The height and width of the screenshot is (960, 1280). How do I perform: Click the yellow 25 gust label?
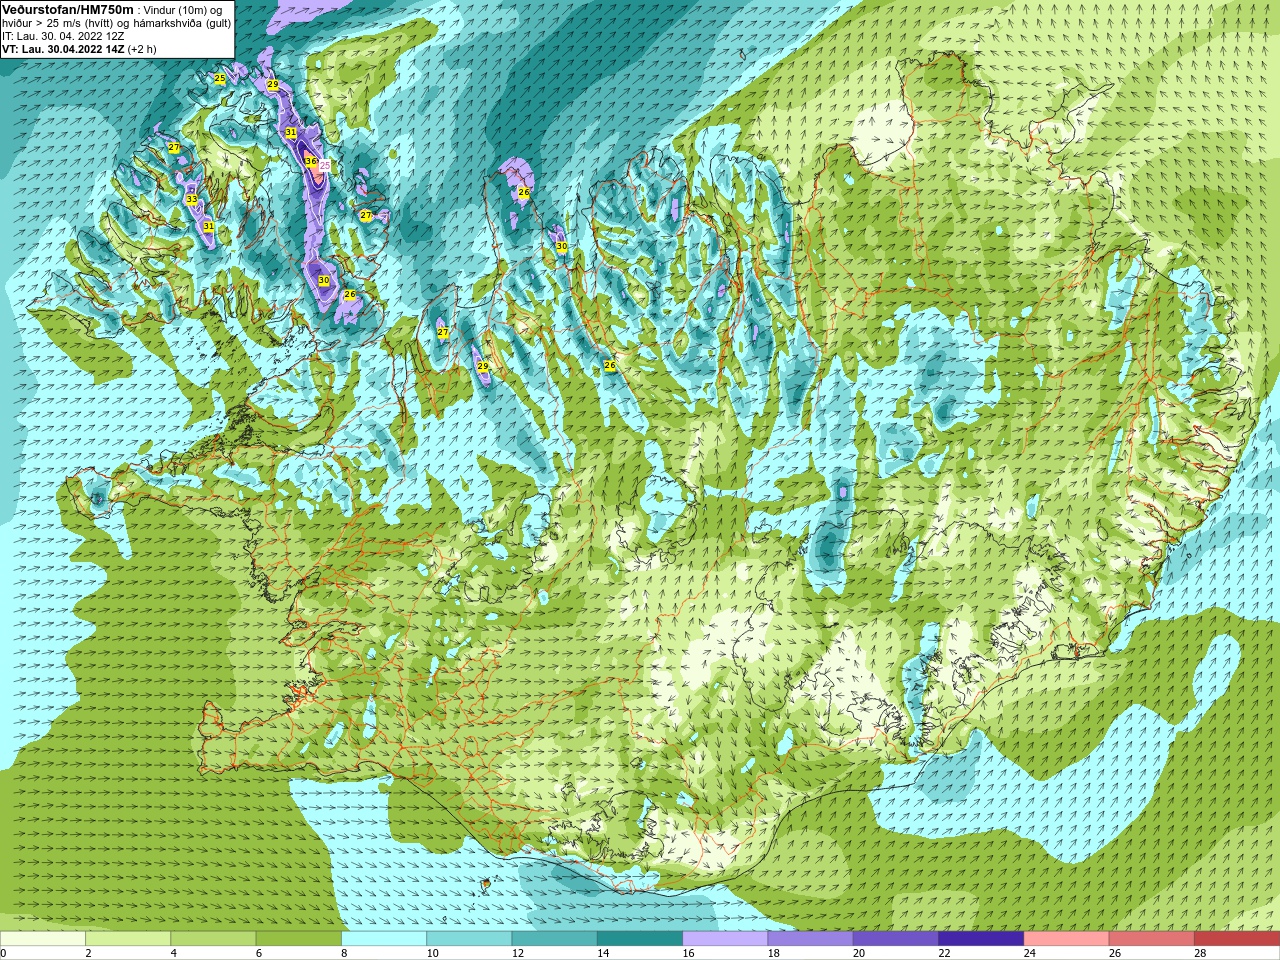220,78
